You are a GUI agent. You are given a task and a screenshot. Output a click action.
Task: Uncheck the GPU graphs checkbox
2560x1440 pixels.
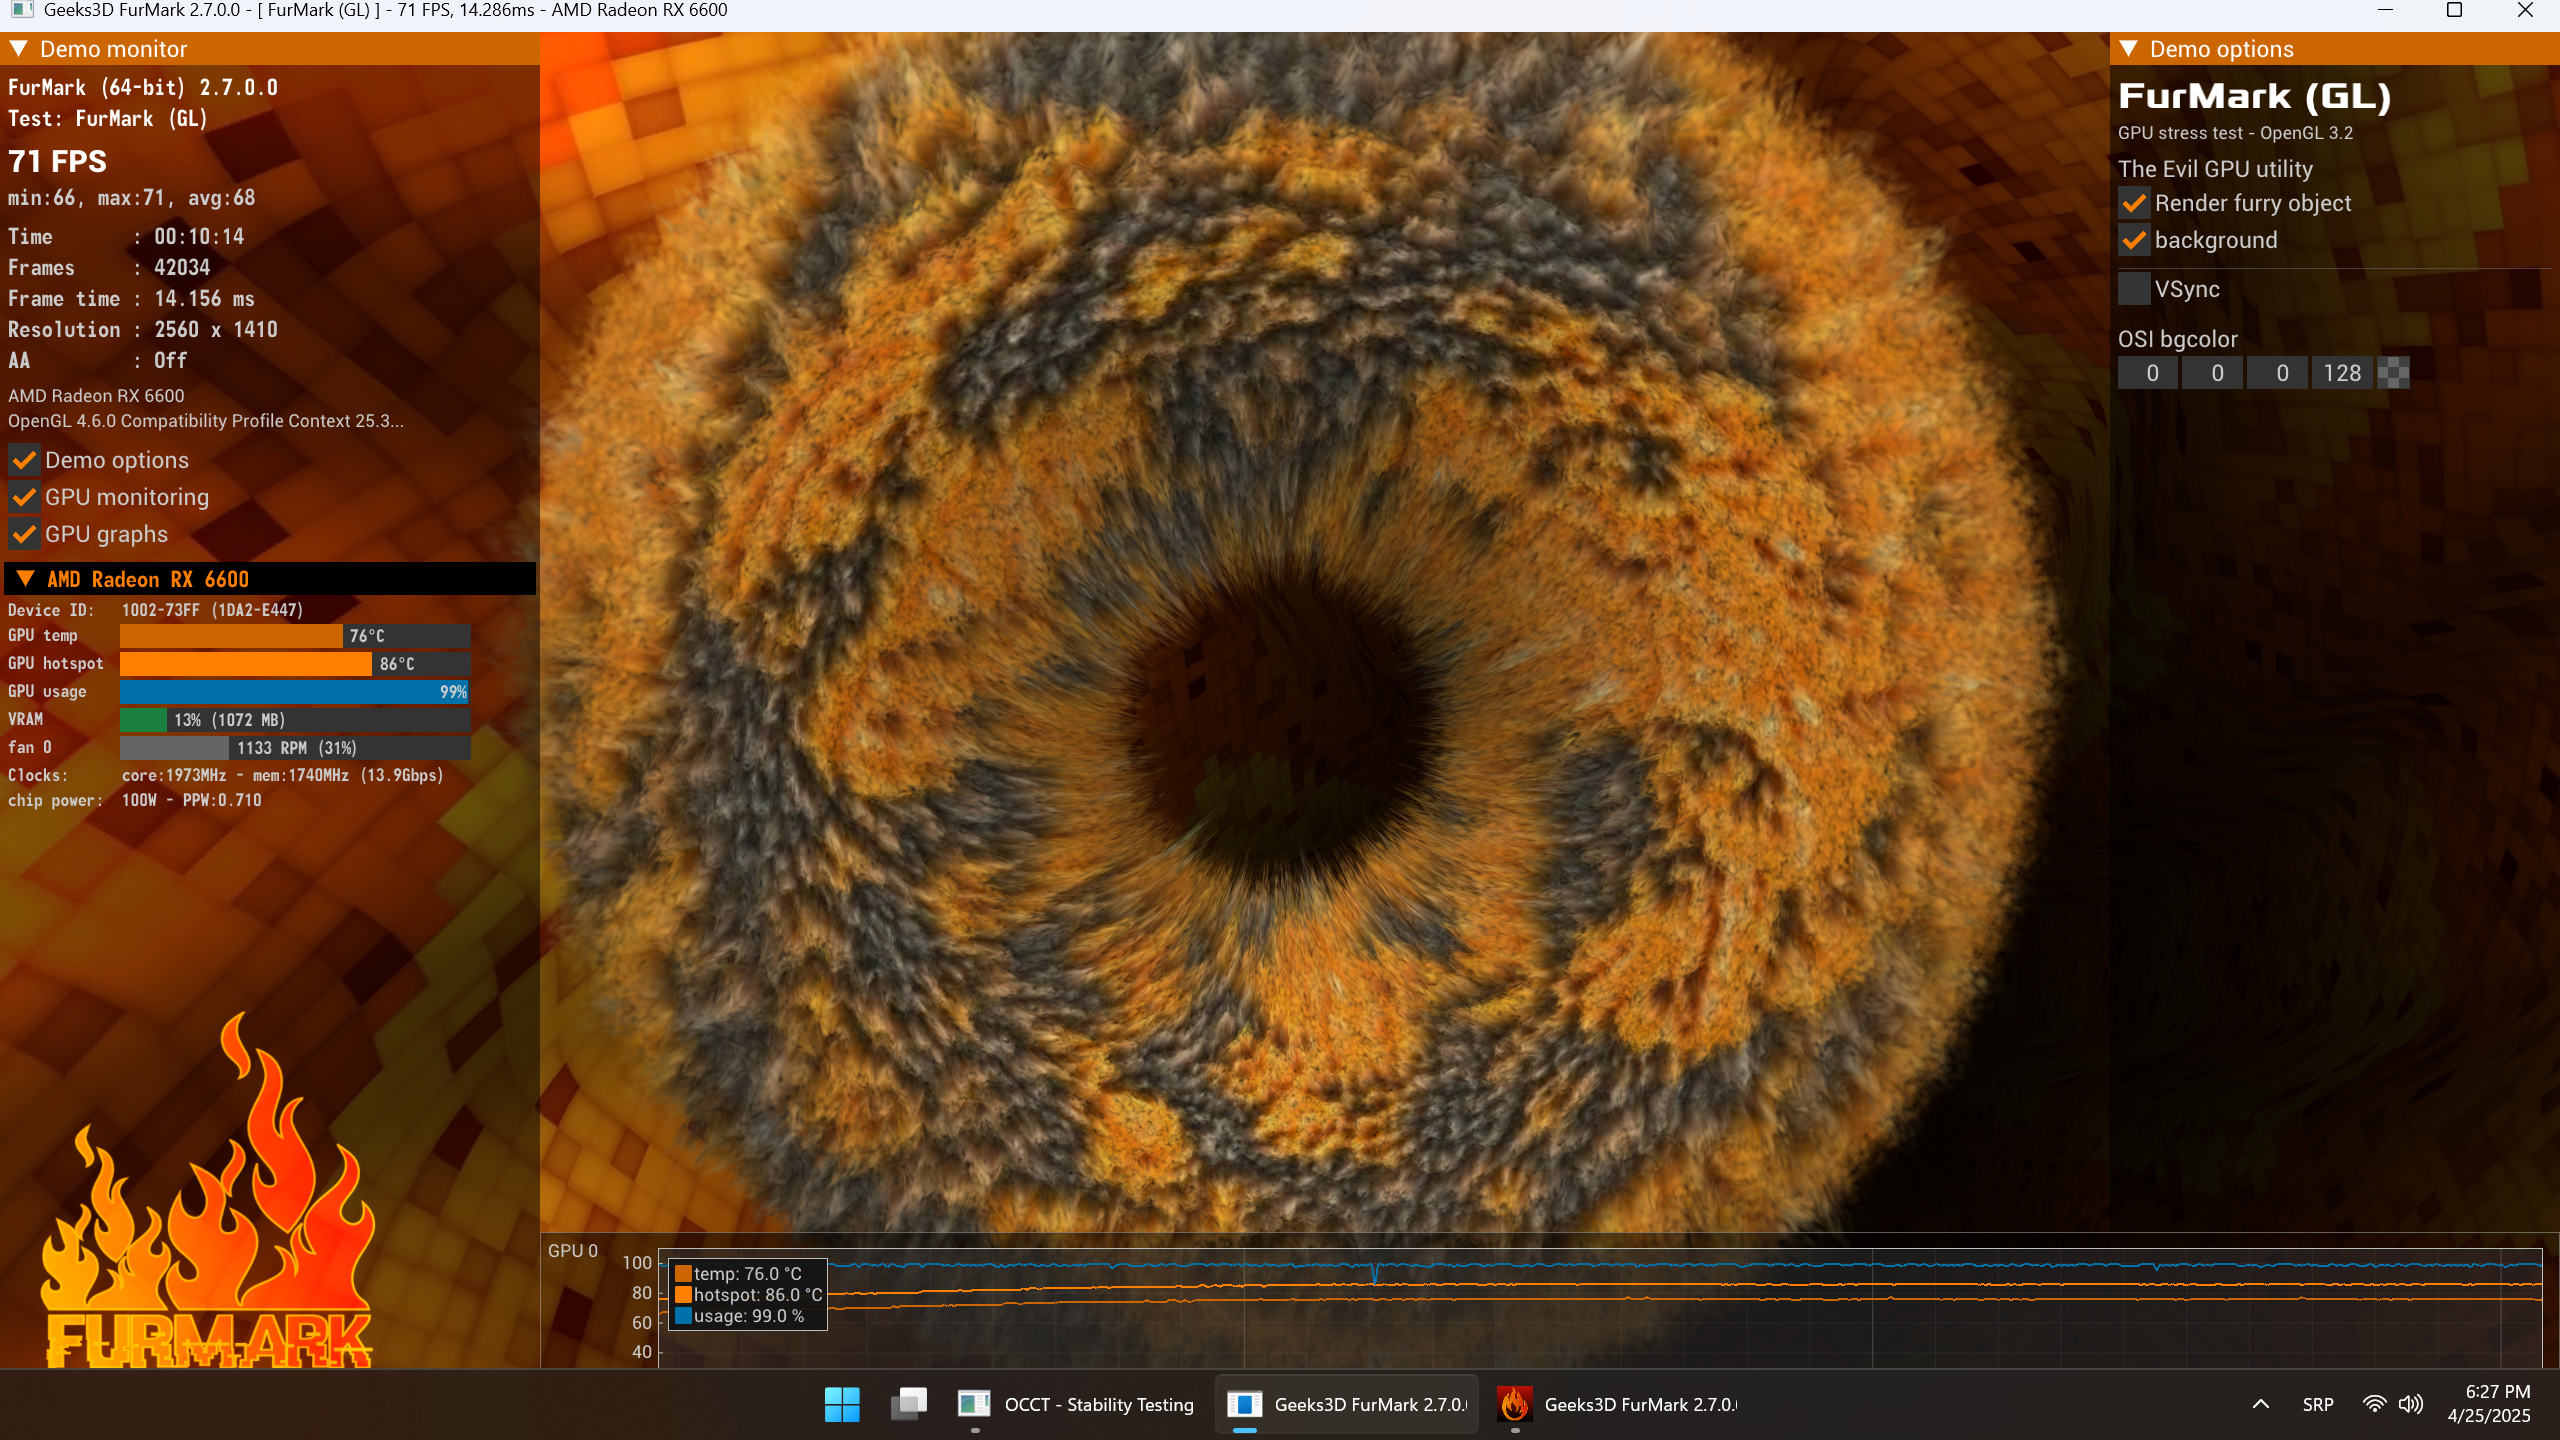pyautogui.click(x=24, y=534)
